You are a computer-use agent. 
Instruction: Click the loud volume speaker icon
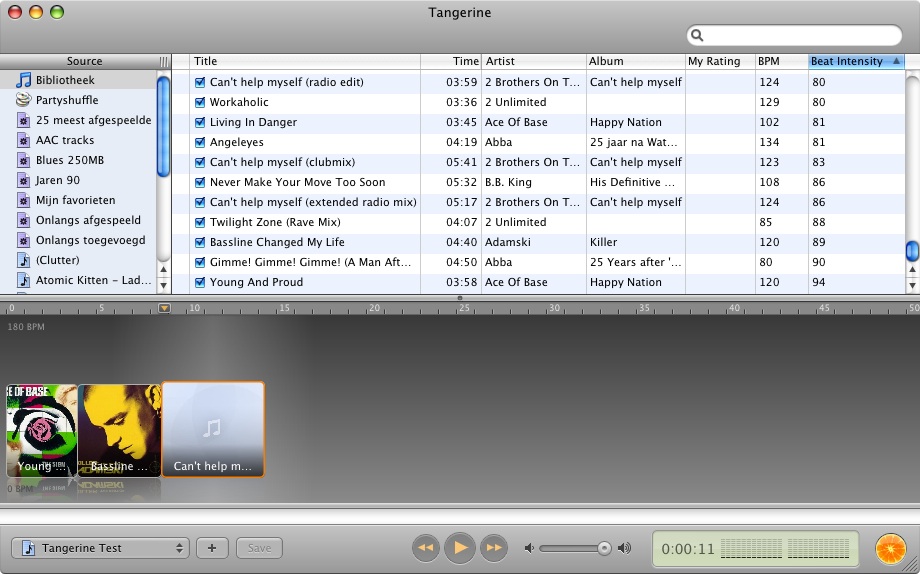point(625,548)
